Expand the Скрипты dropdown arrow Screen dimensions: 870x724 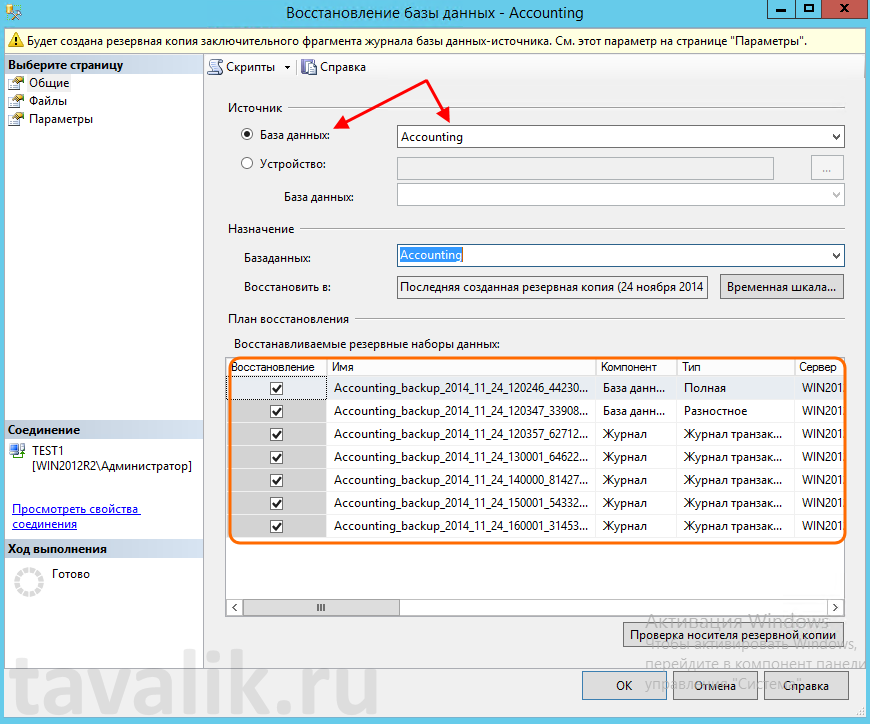287,68
